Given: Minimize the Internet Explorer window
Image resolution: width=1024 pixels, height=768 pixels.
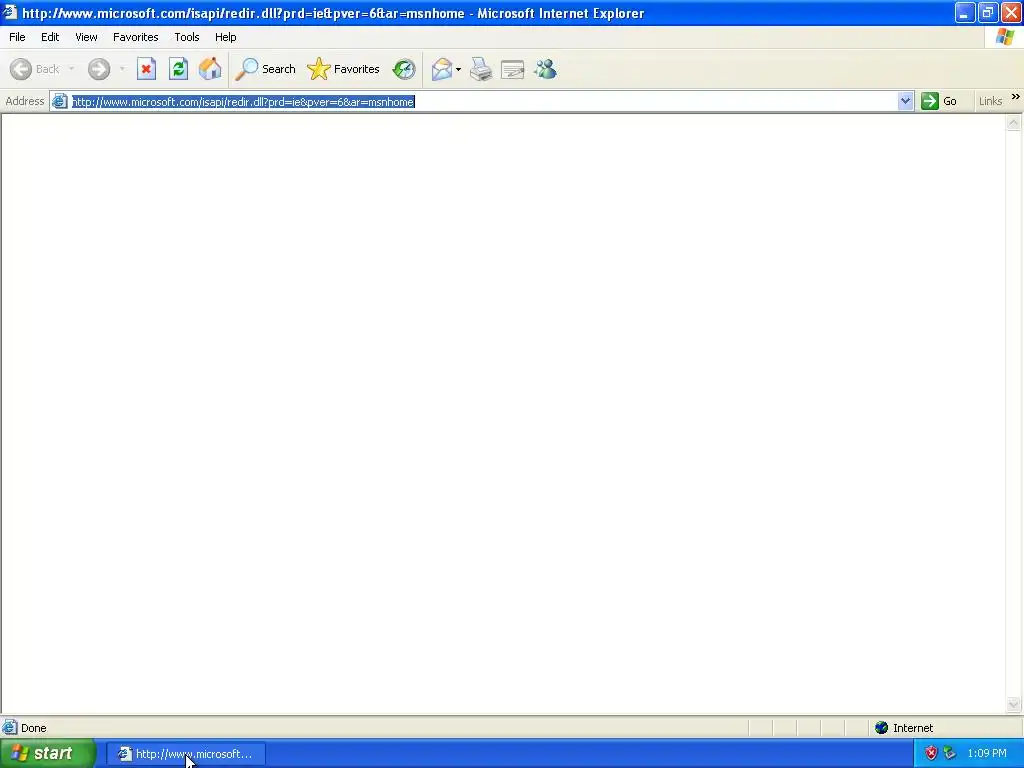Looking at the screenshot, I should pos(965,12).
